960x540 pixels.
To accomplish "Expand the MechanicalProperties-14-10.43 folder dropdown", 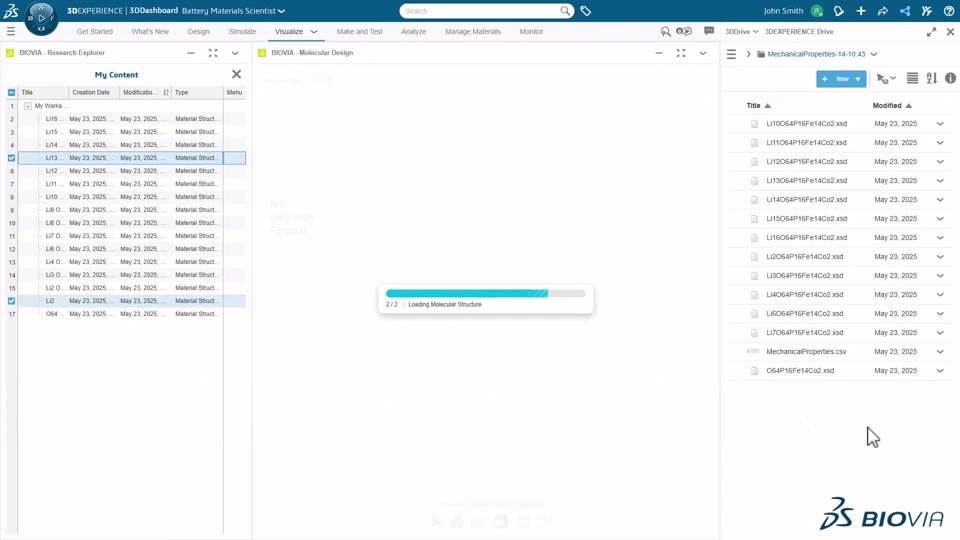I will coord(874,54).
